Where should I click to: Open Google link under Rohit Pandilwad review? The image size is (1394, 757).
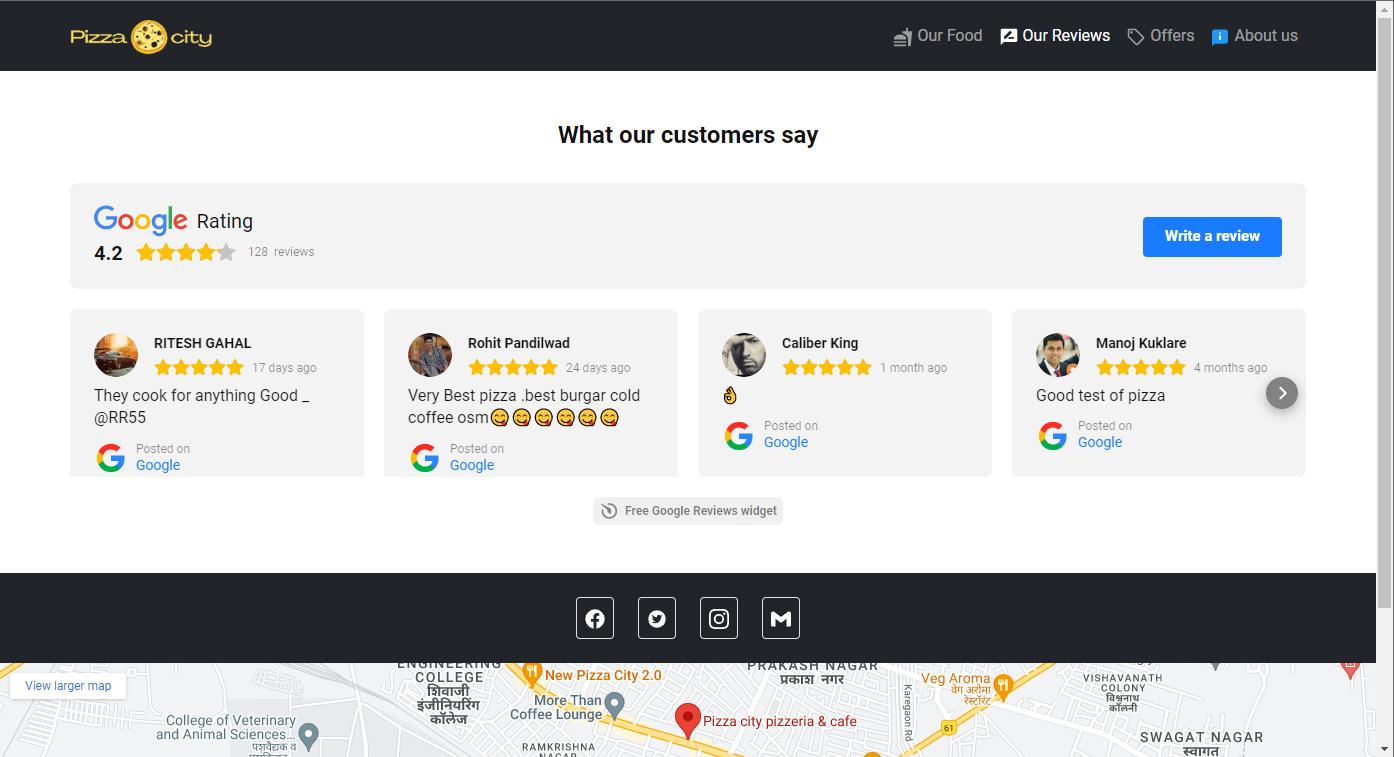(x=472, y=465)
